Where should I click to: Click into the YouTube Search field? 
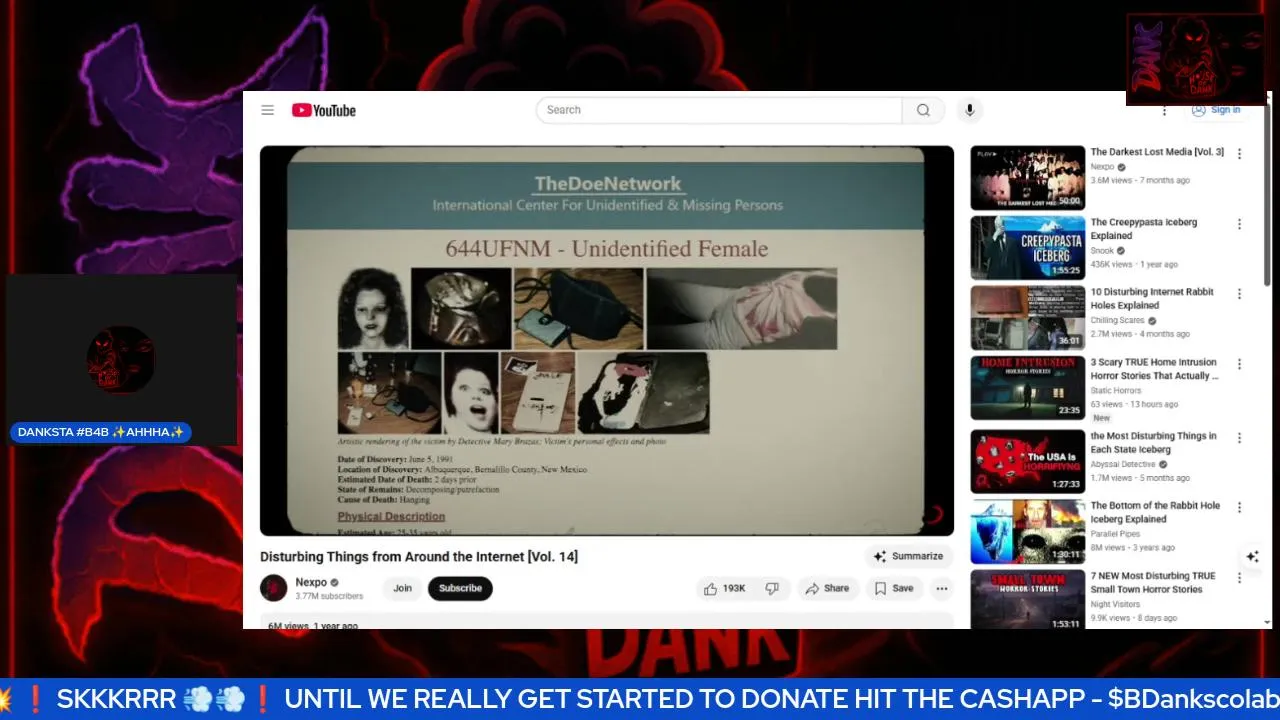719,110
